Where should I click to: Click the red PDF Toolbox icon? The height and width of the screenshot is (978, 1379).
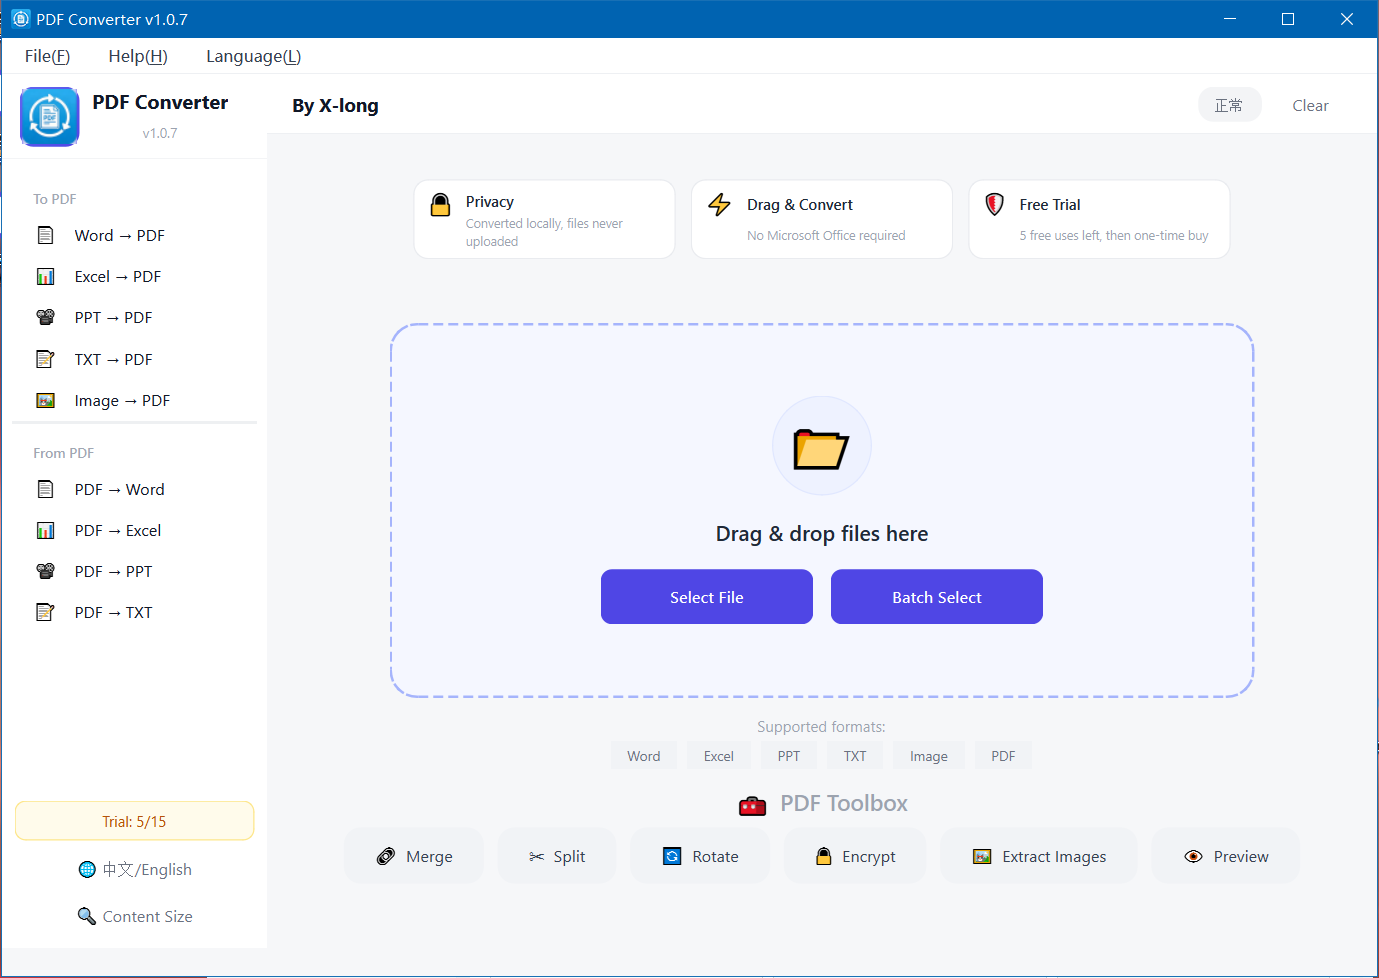pos(752,805)
